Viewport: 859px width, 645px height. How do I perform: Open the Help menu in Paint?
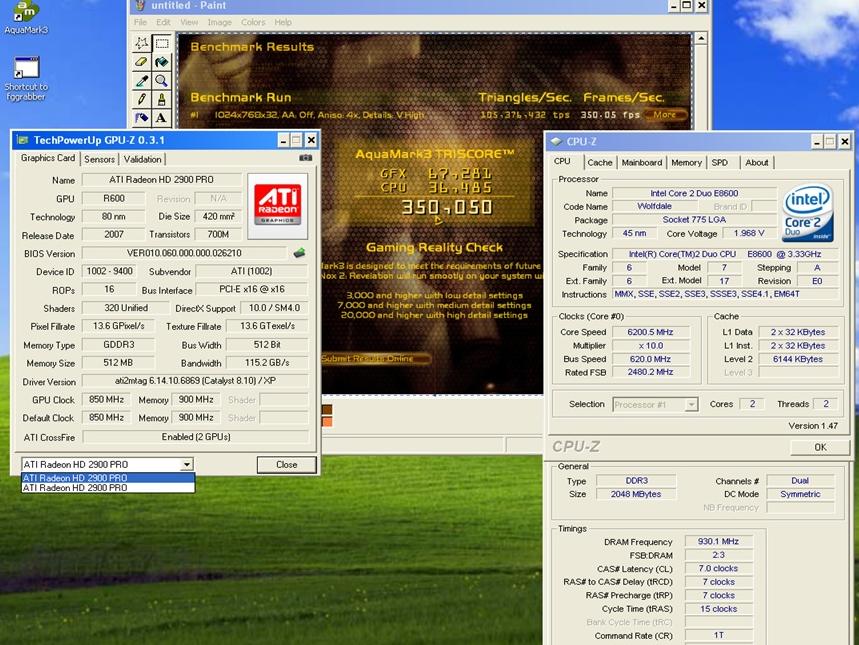coord(283,22)
